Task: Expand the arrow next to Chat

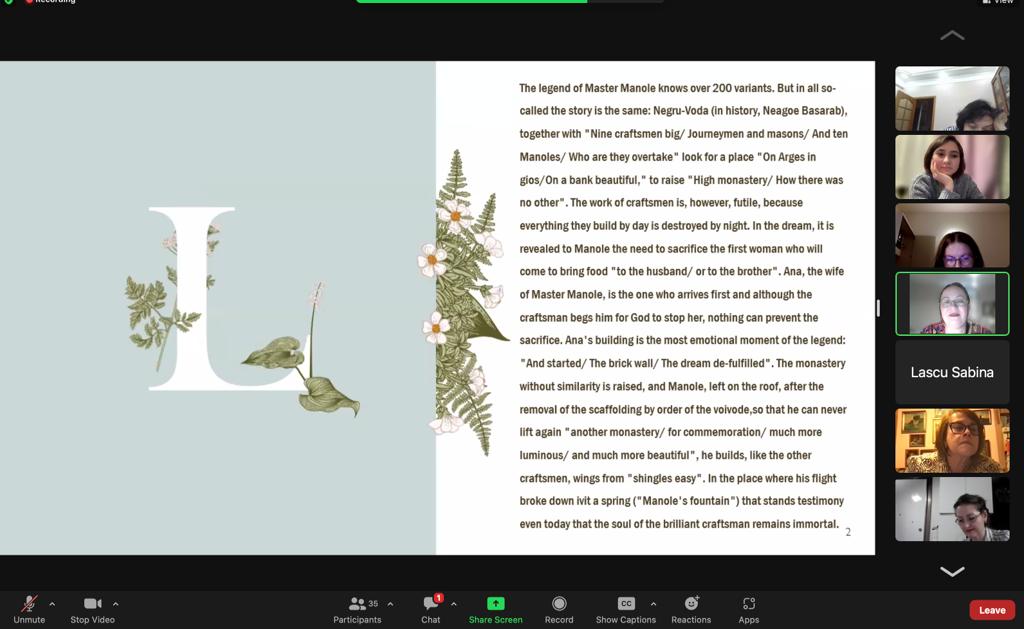Action: click(454, 604)
